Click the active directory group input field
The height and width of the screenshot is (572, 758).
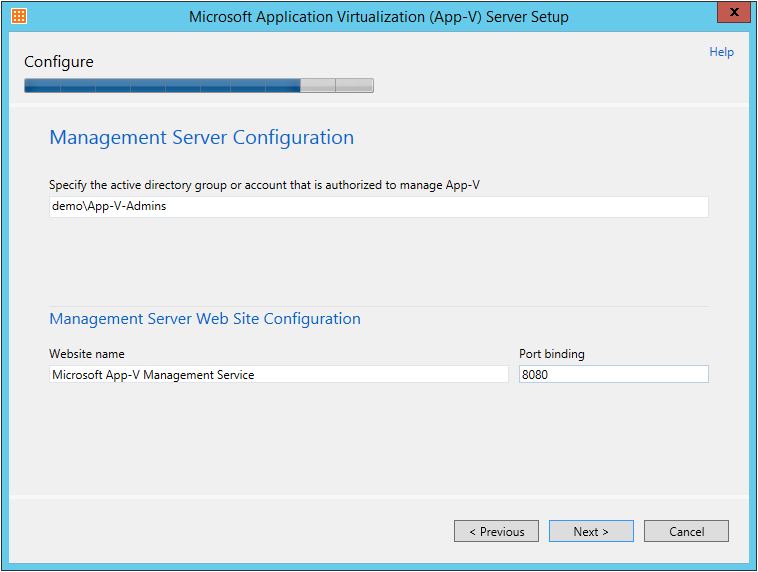[x=379, y=206]
